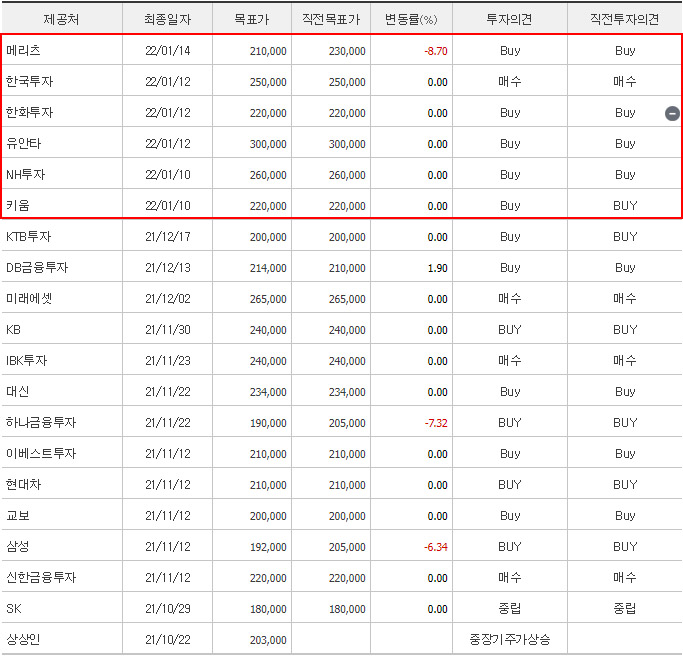Click the -7.32 change rate value
683x657 pixels.
[x=436, y=423]
